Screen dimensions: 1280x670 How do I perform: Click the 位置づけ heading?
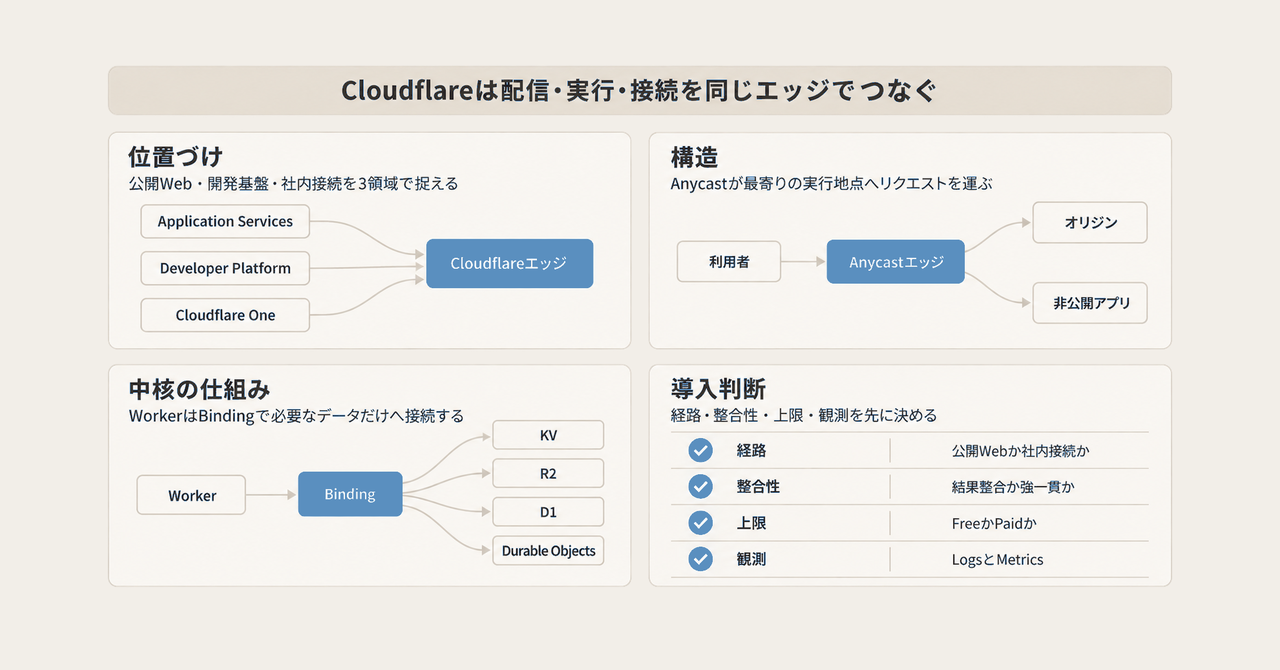(175, 157)
